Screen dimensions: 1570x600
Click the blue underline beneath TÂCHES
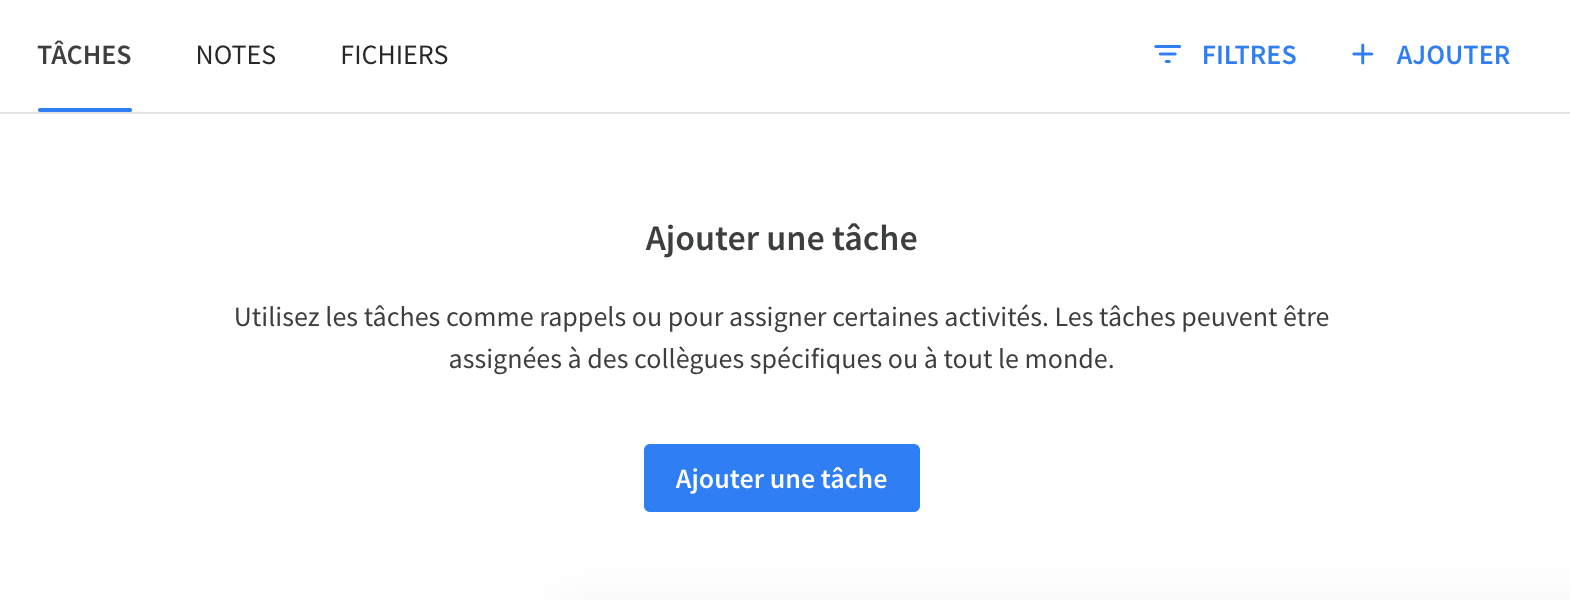(x=85, y=110)
